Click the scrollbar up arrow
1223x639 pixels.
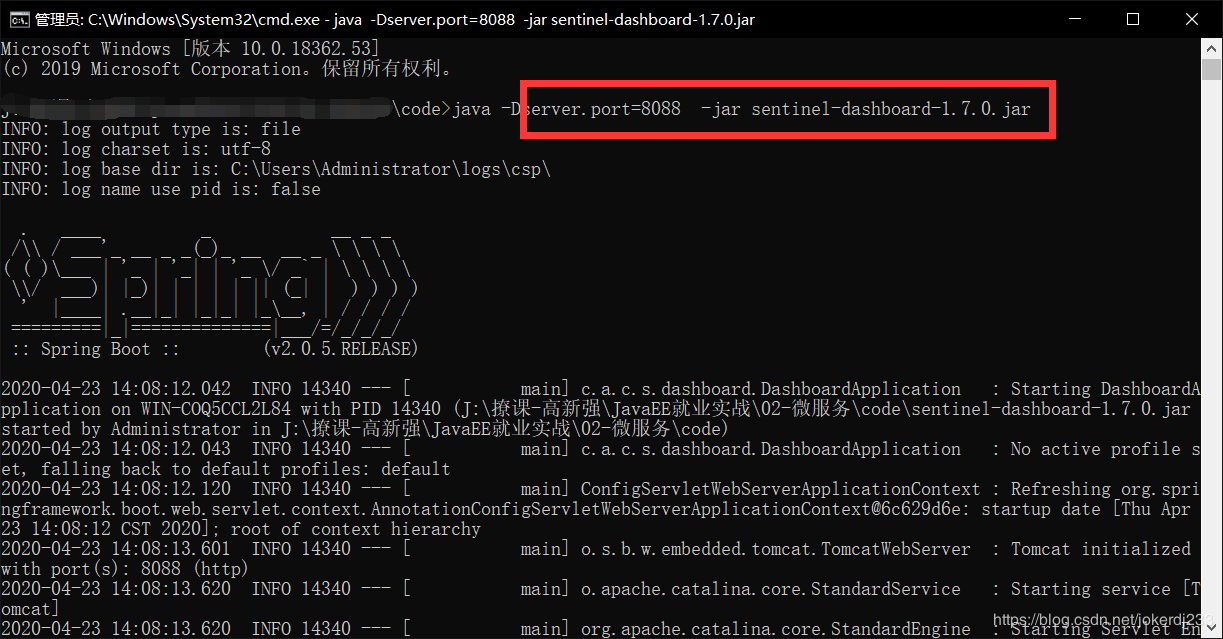pos(1212,49)
